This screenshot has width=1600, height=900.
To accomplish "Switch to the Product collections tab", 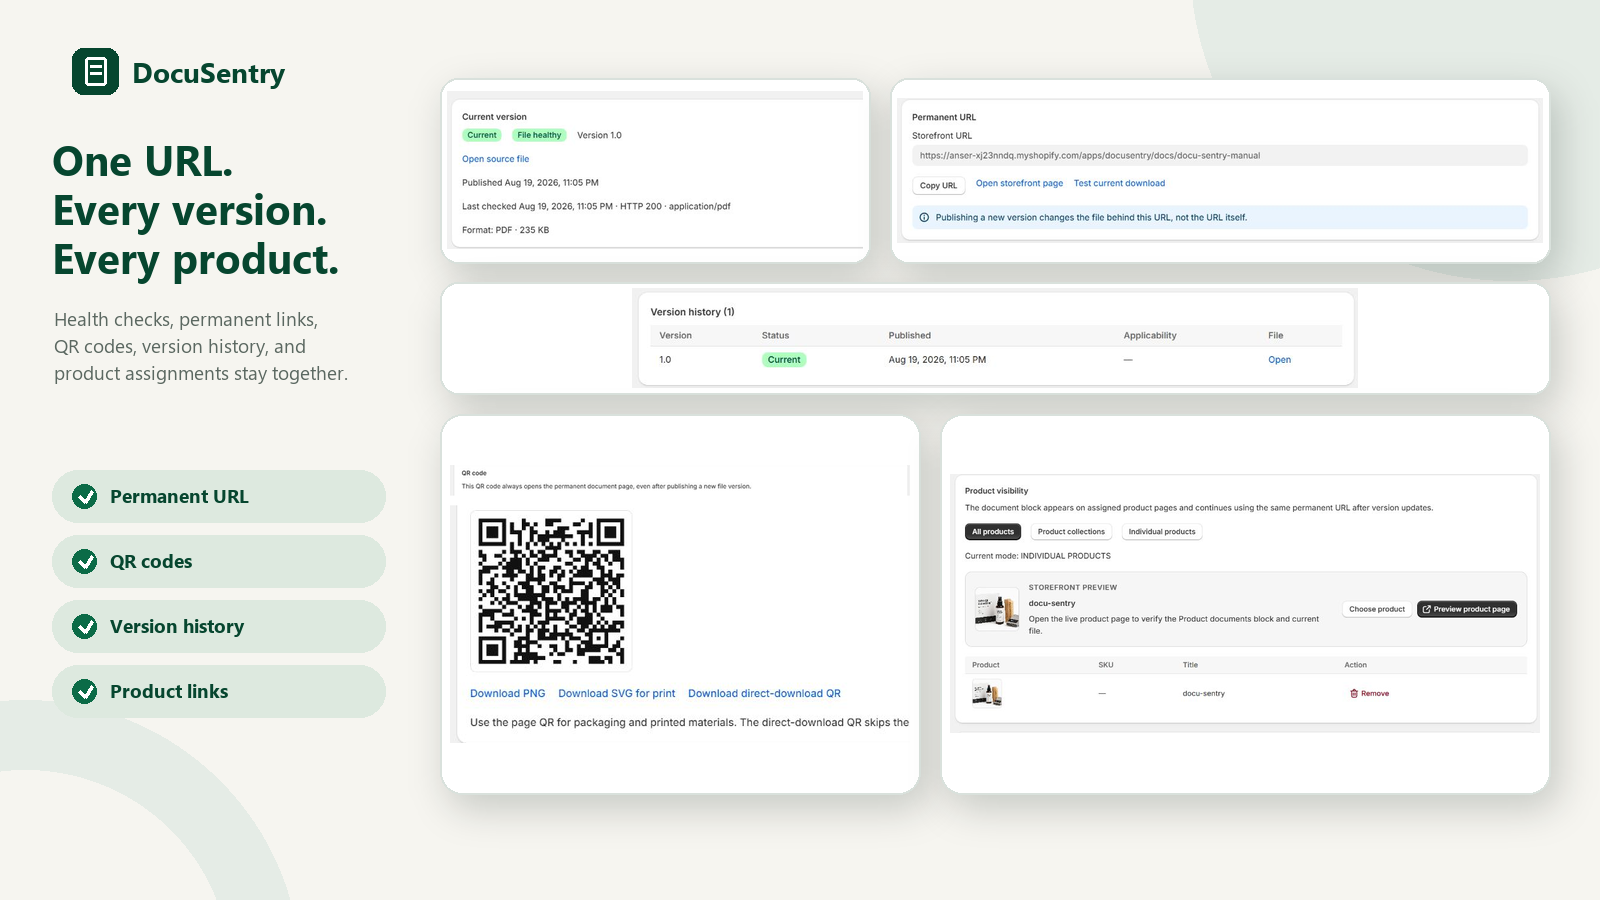I will coord(1071,532).
